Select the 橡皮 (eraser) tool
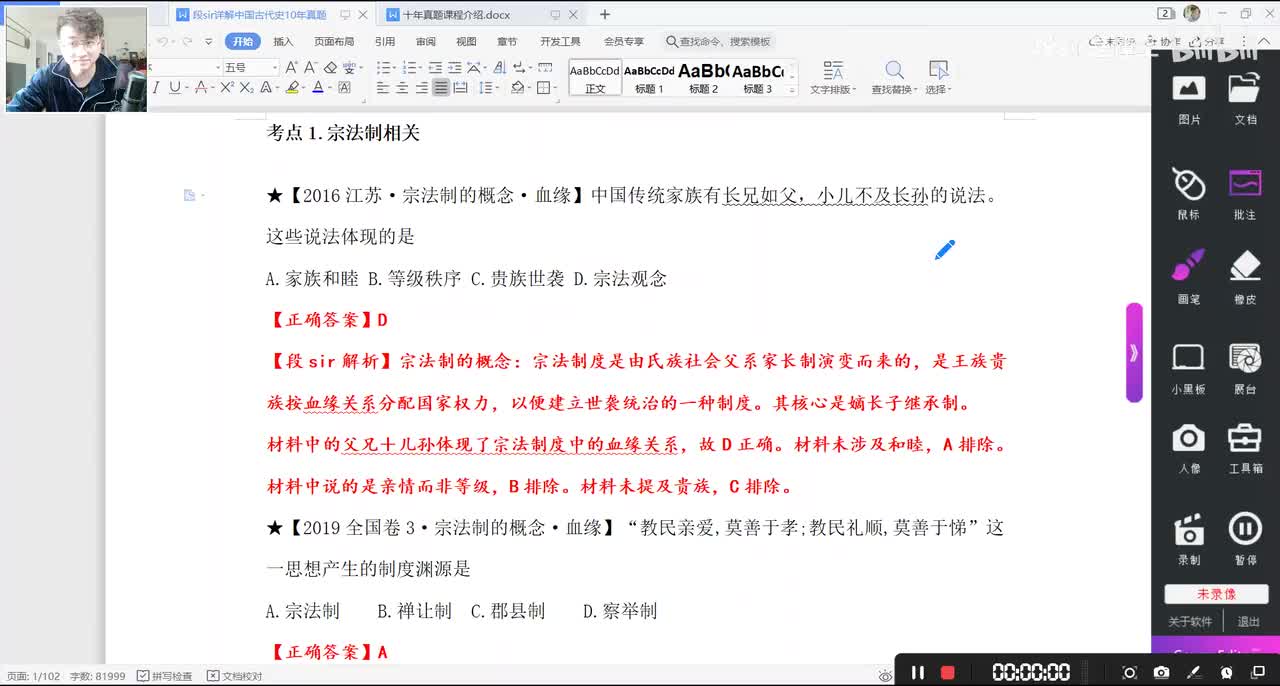This screenshot has height=686, width=1280. point(1245,278)
